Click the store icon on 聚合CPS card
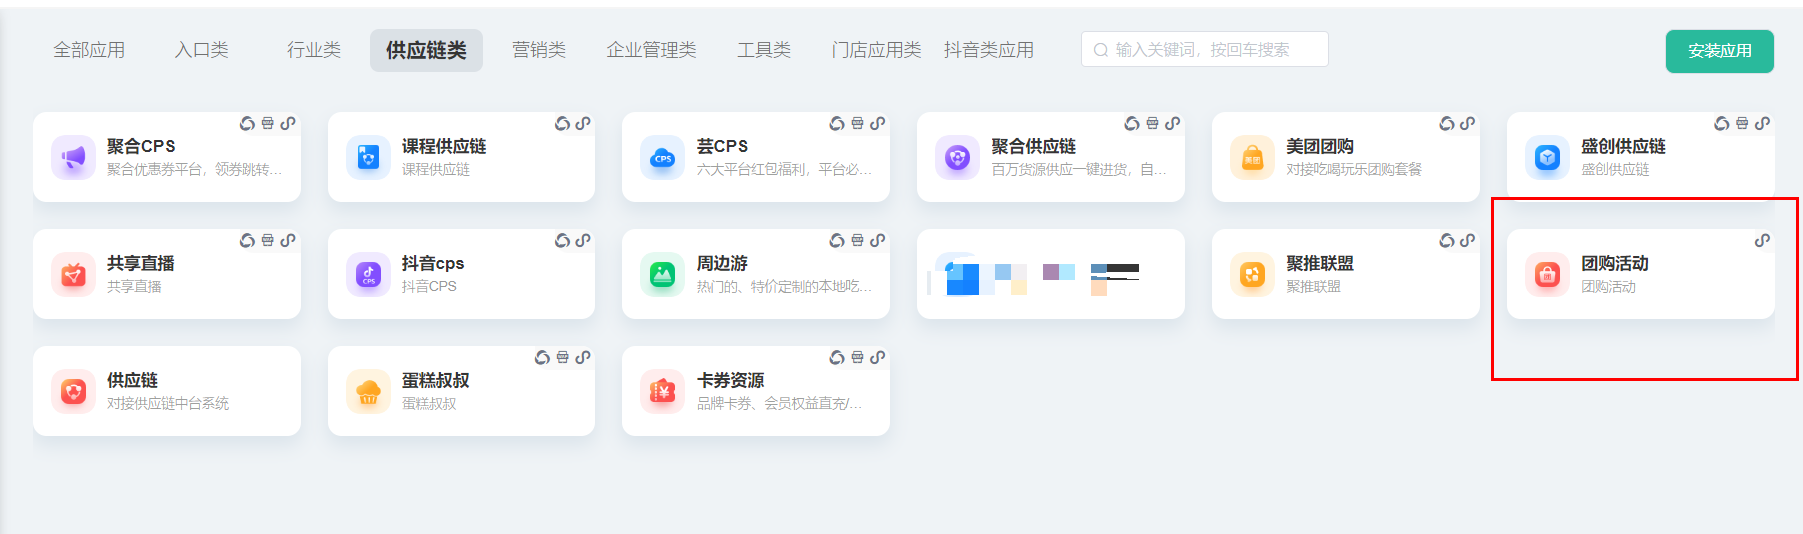1803x534 pixels. coord(268,124)
